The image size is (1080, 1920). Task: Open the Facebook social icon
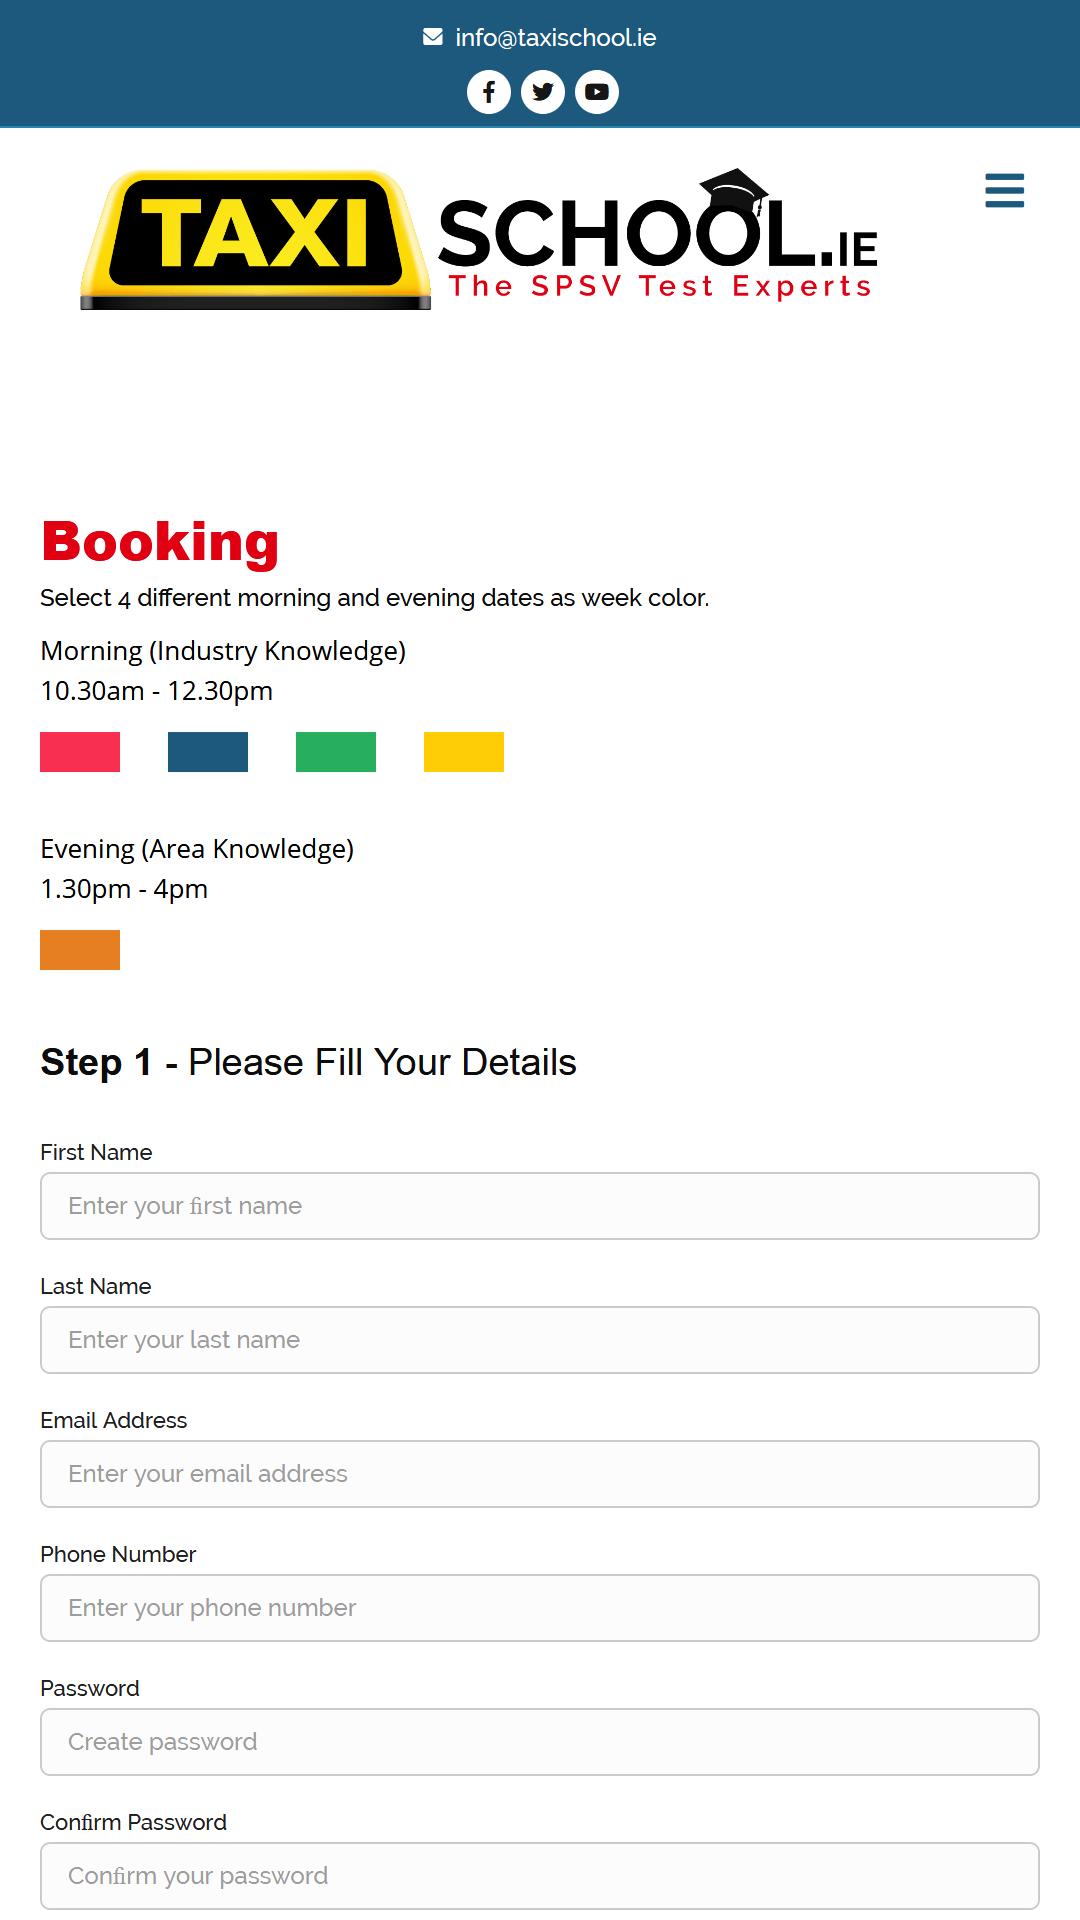pyautogui.click(x=489, y=92)
